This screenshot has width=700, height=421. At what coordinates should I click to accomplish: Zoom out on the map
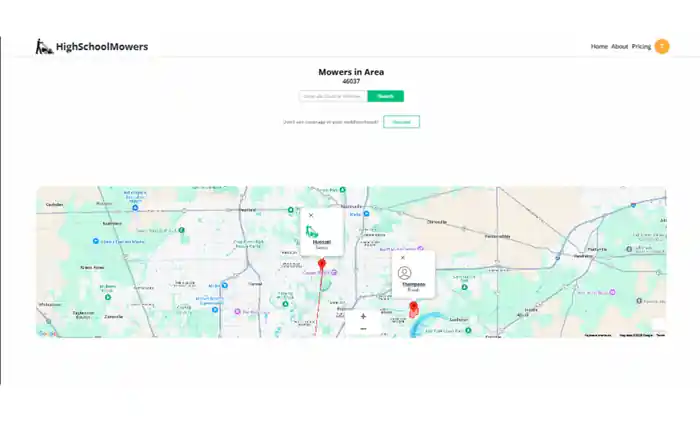pyautogui.click(x=363, y=329)
